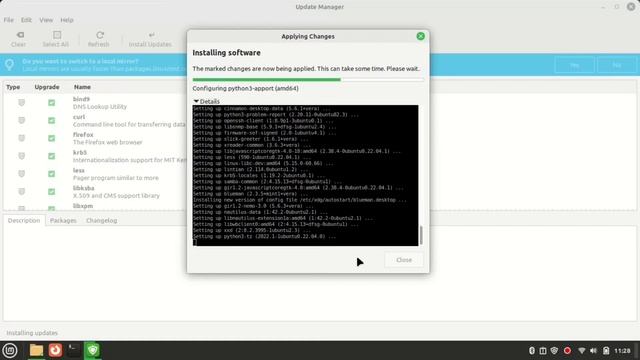Select the firefox package row
This screenshot has height=360, width=640.
click(96, 138)
